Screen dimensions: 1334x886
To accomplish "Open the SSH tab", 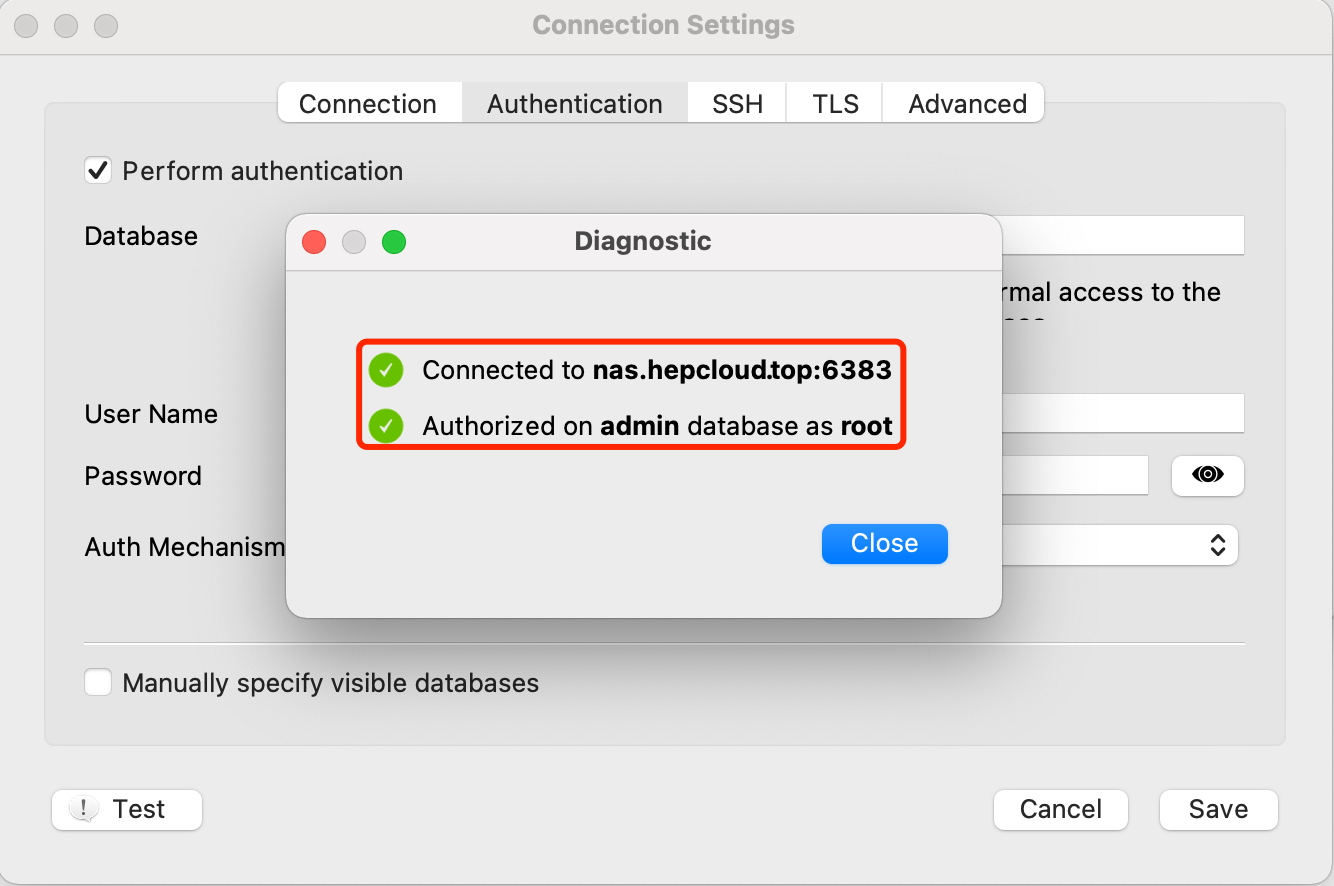I will pyautogui.click(x=737, y=104).
